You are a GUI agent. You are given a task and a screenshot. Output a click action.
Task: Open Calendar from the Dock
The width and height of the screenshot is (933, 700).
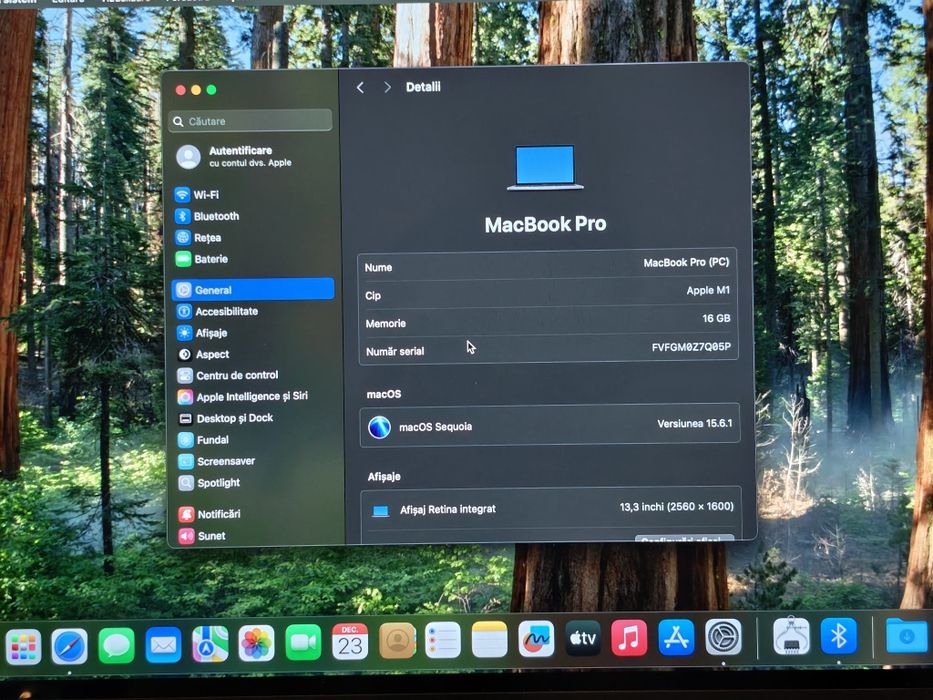[350, 642]
